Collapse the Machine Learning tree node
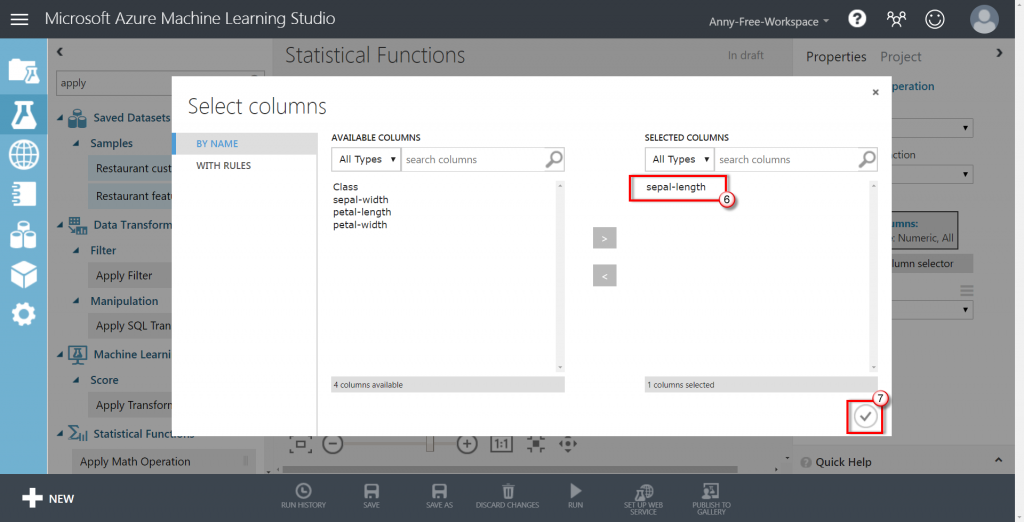The height and width of the screenshot is (522, 1024). click(60, 355)
